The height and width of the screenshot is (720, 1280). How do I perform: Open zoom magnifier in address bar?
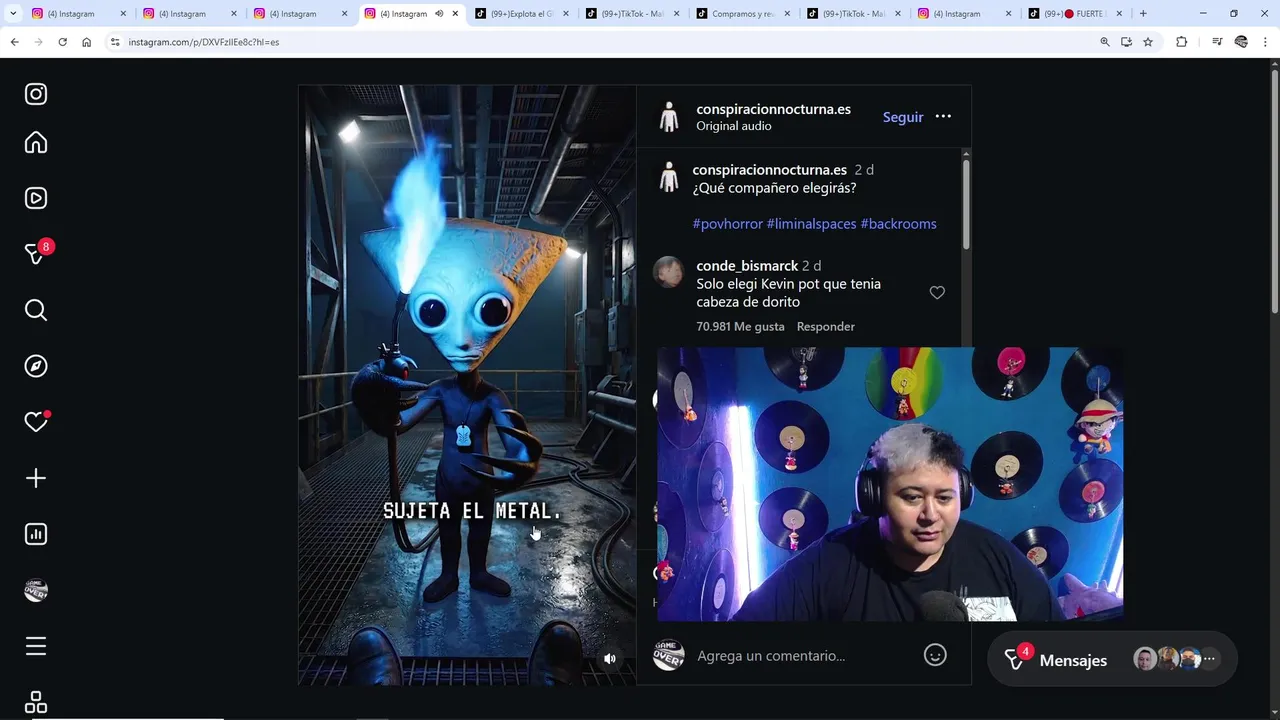click(1105, 42)
